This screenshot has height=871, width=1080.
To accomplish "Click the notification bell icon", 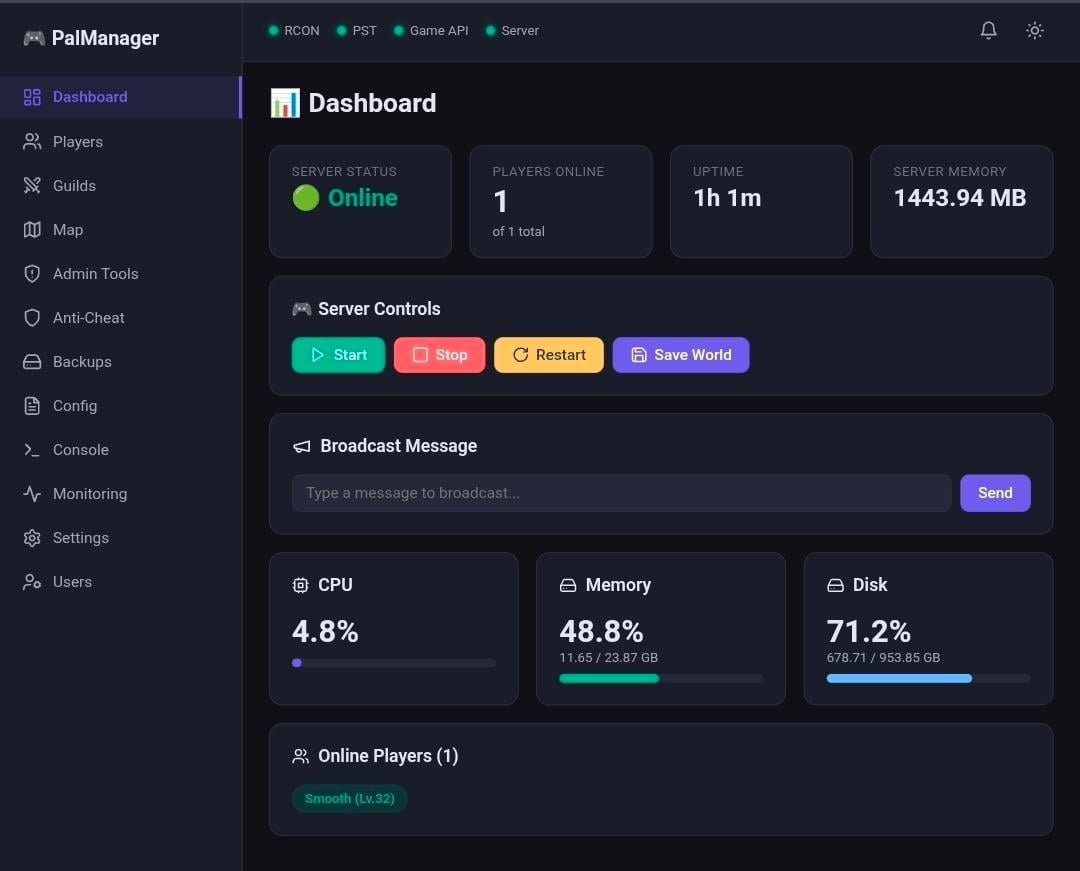I will point(988,31).
